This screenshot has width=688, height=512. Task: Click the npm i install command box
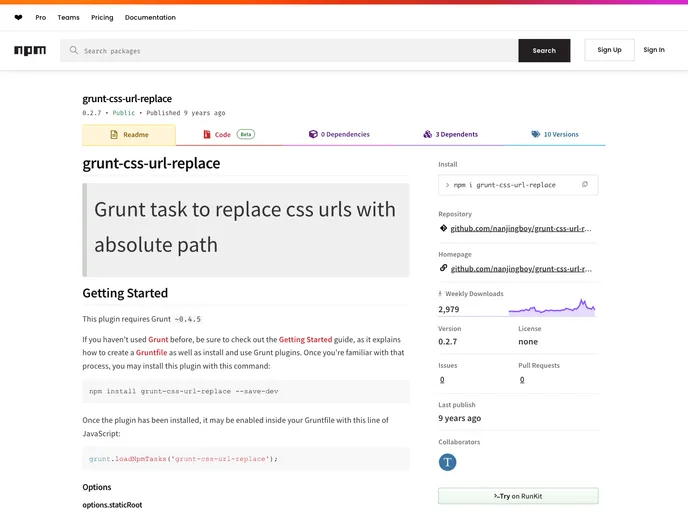pyautogui.click(x=518, y=185)
